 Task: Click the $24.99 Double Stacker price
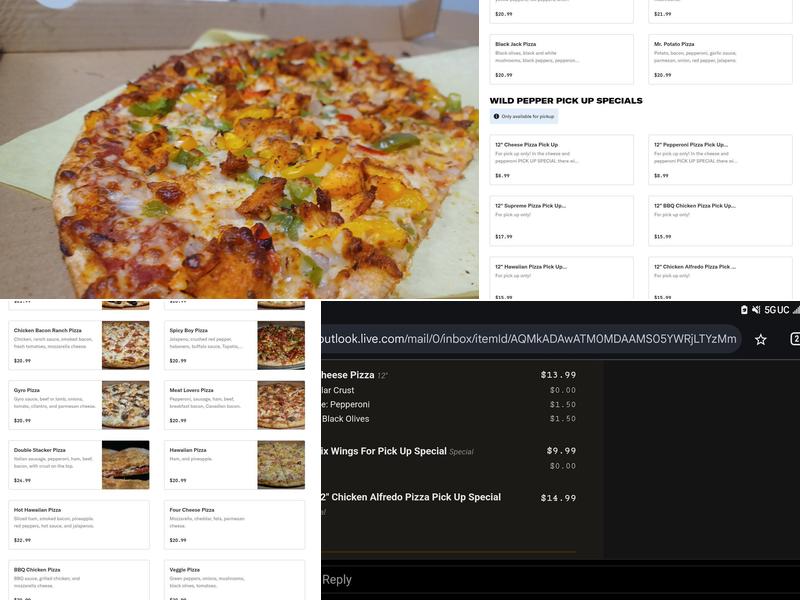point(22,481)
